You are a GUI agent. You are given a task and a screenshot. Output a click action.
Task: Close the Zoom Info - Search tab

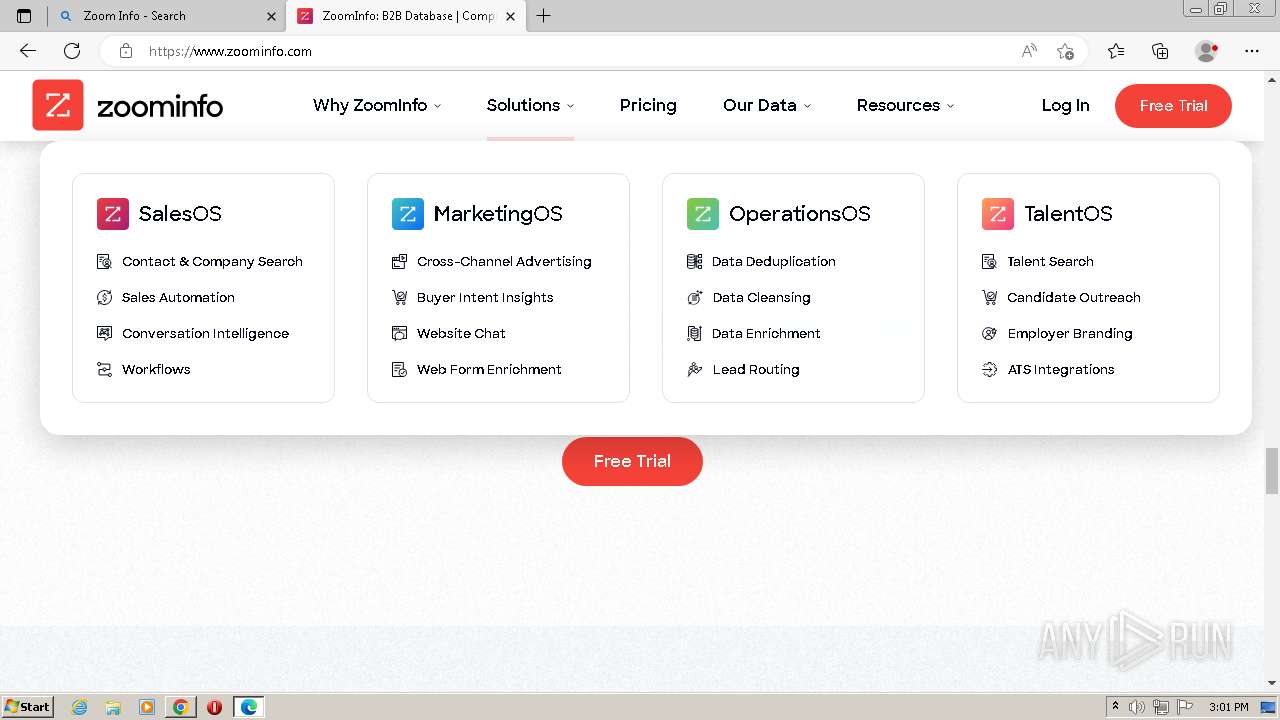click(272, 16)
